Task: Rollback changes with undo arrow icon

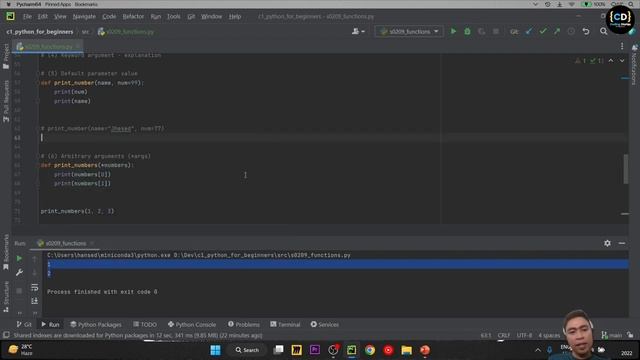Action: click(x=586, y=31)
